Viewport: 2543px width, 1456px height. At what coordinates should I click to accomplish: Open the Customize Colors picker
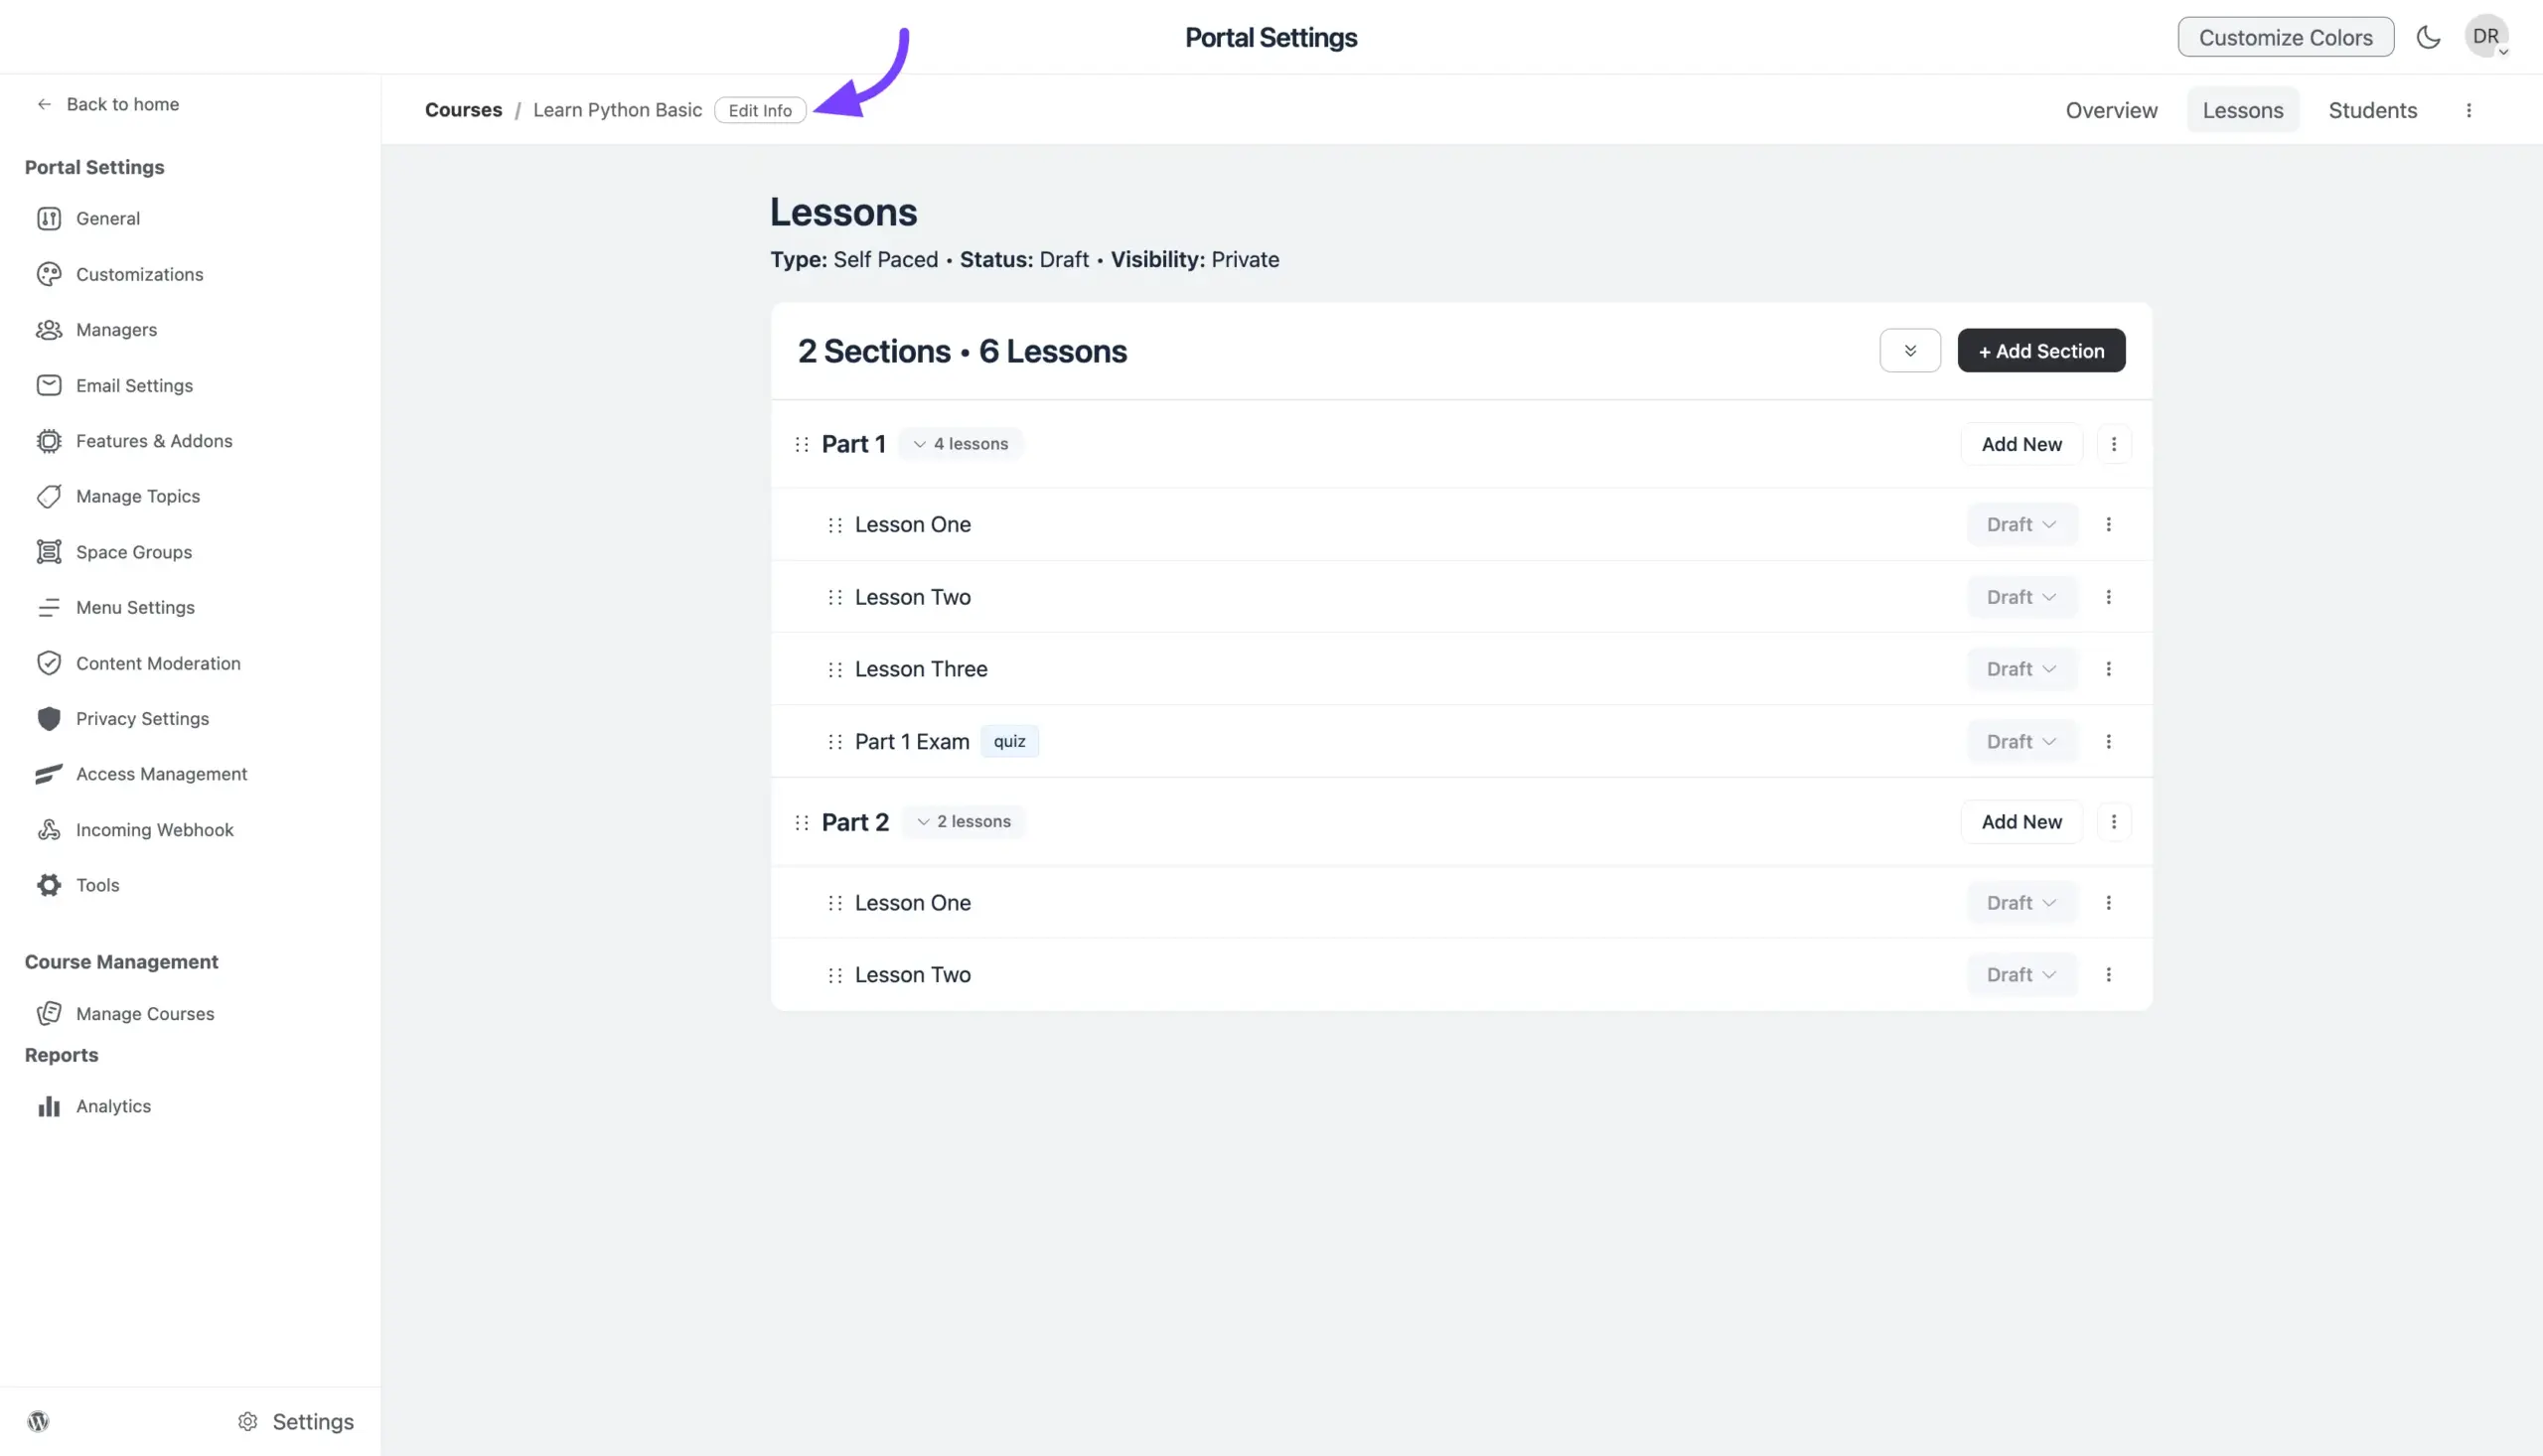tap(2285, 37)
